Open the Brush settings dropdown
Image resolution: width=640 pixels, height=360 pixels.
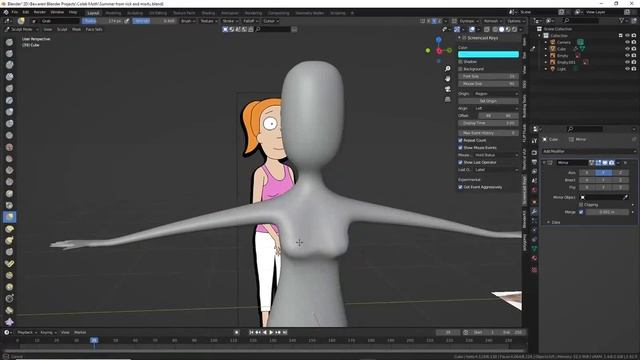pyautogui.click(x=188, y=21)
